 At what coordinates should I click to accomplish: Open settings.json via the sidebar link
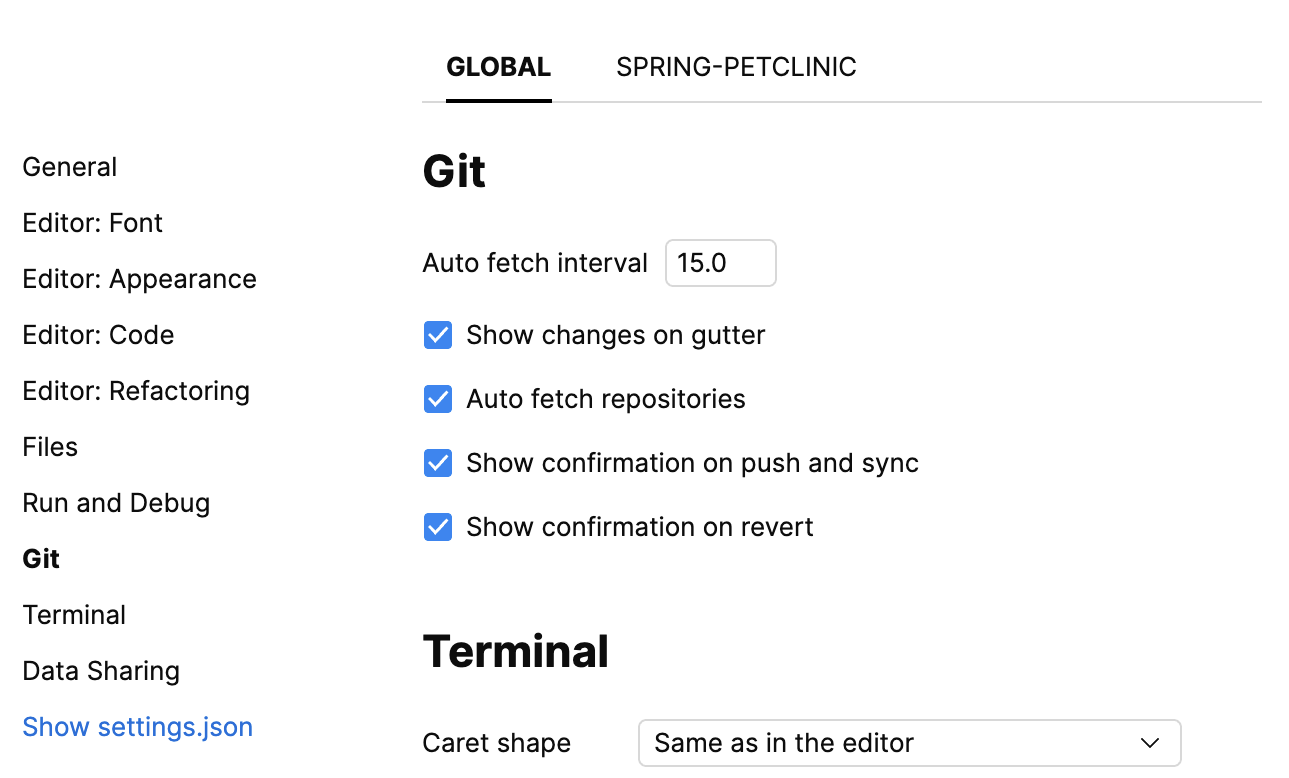click(137, 727)
